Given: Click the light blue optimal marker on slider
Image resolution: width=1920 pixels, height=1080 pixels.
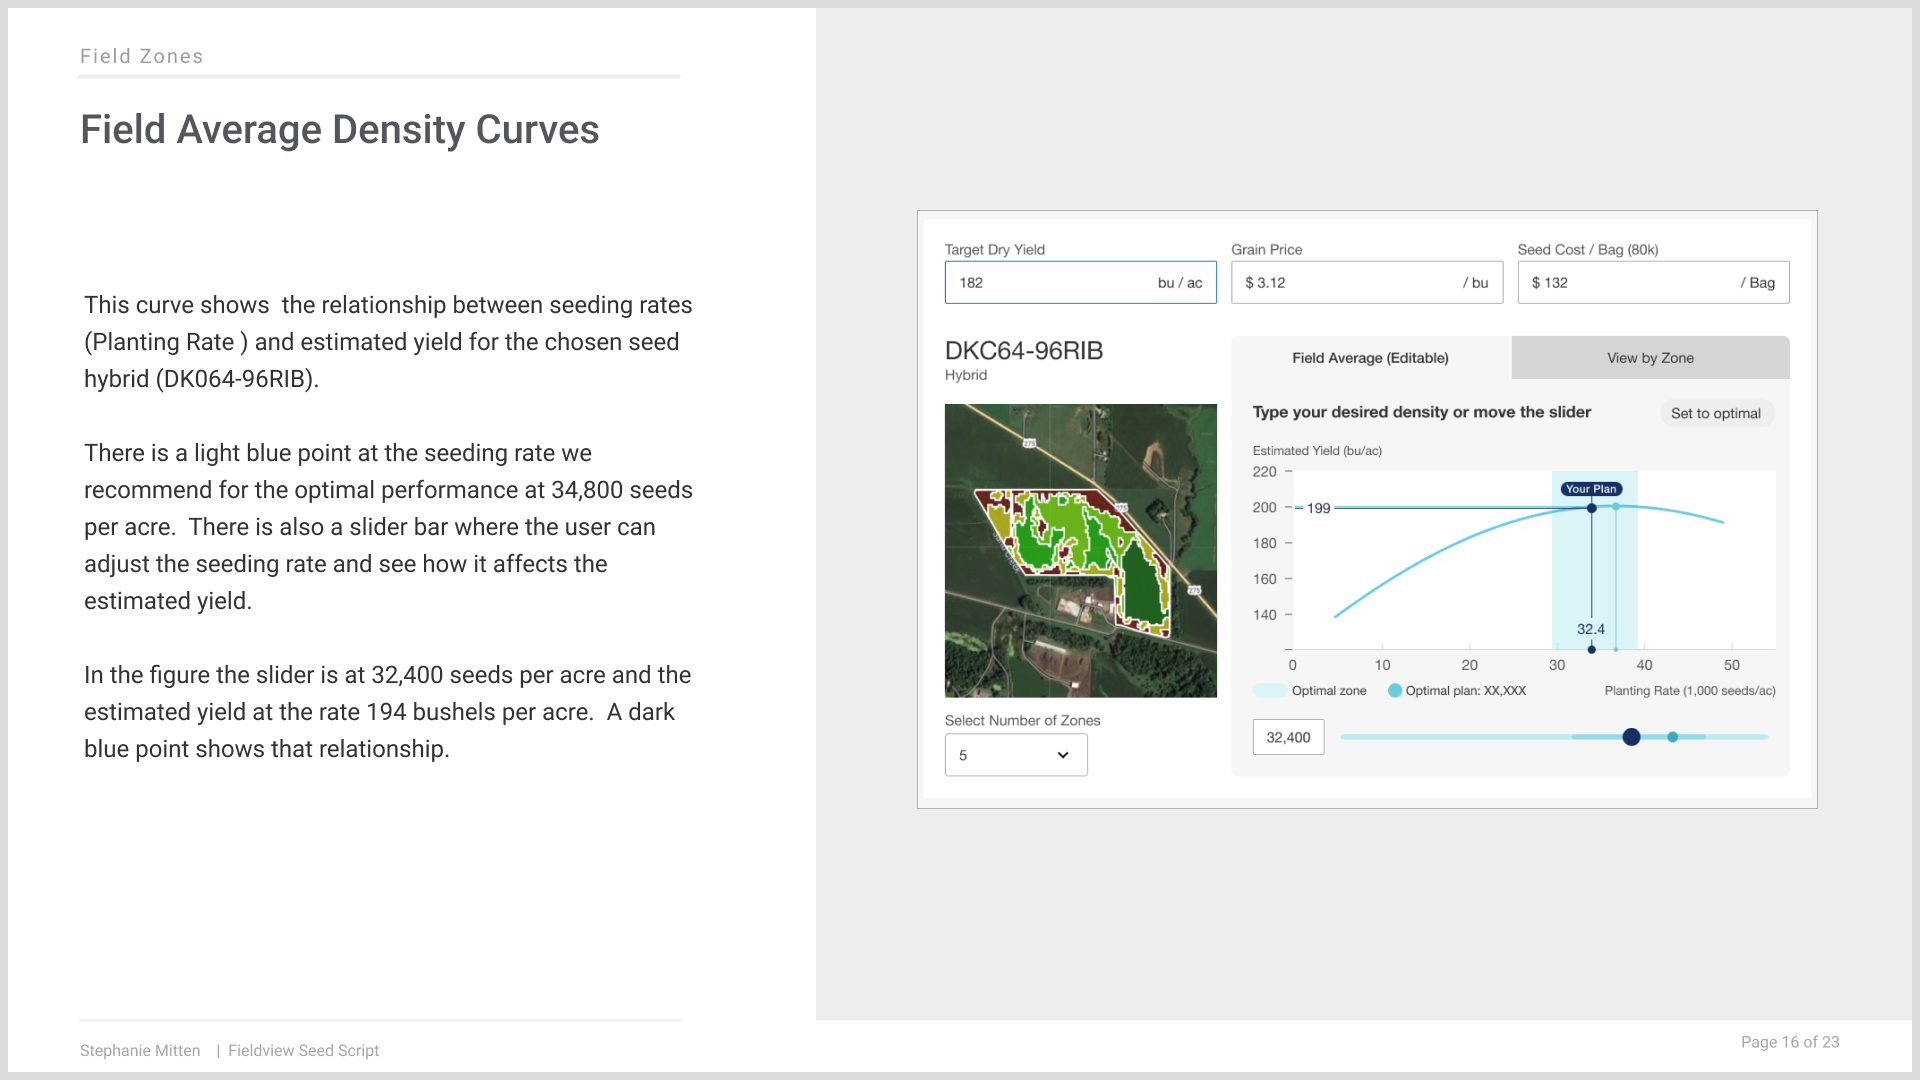Looking at the screenshot, I should click(x=1673, y=737).
